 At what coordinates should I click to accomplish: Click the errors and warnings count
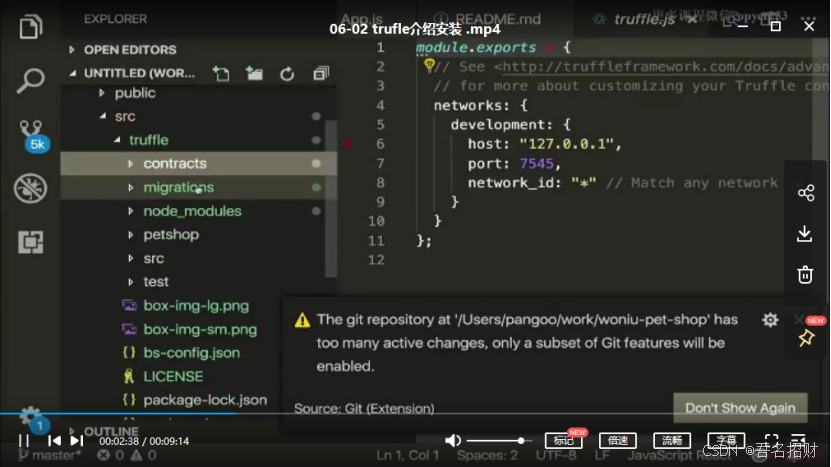[127, 455]
